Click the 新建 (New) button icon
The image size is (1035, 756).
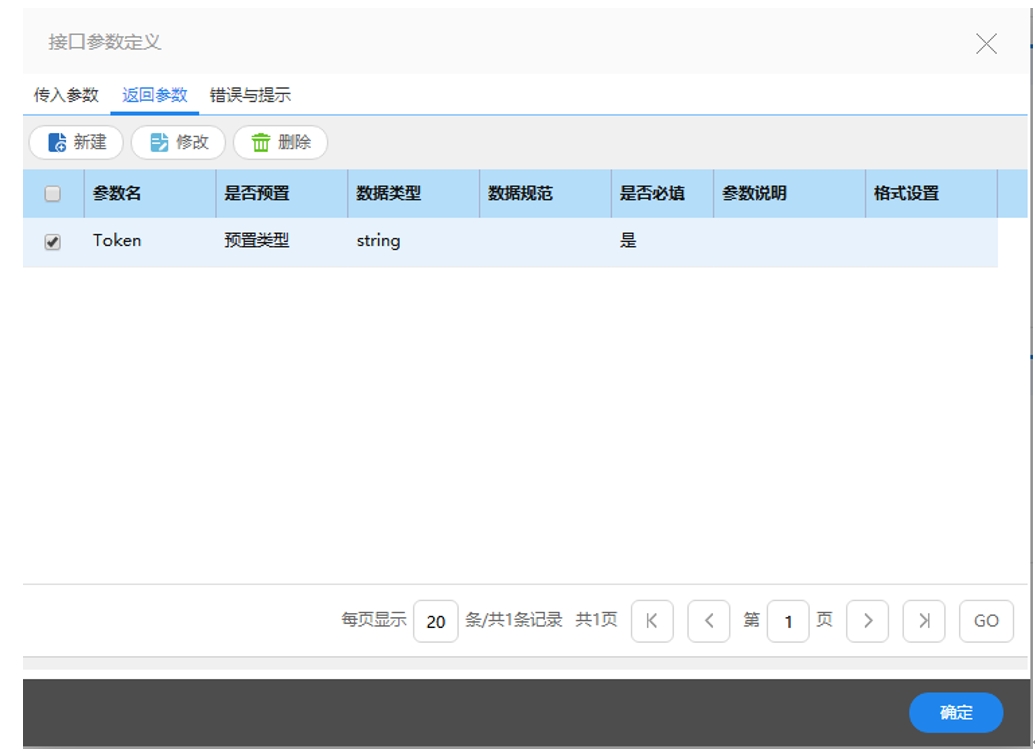[58, 143]
